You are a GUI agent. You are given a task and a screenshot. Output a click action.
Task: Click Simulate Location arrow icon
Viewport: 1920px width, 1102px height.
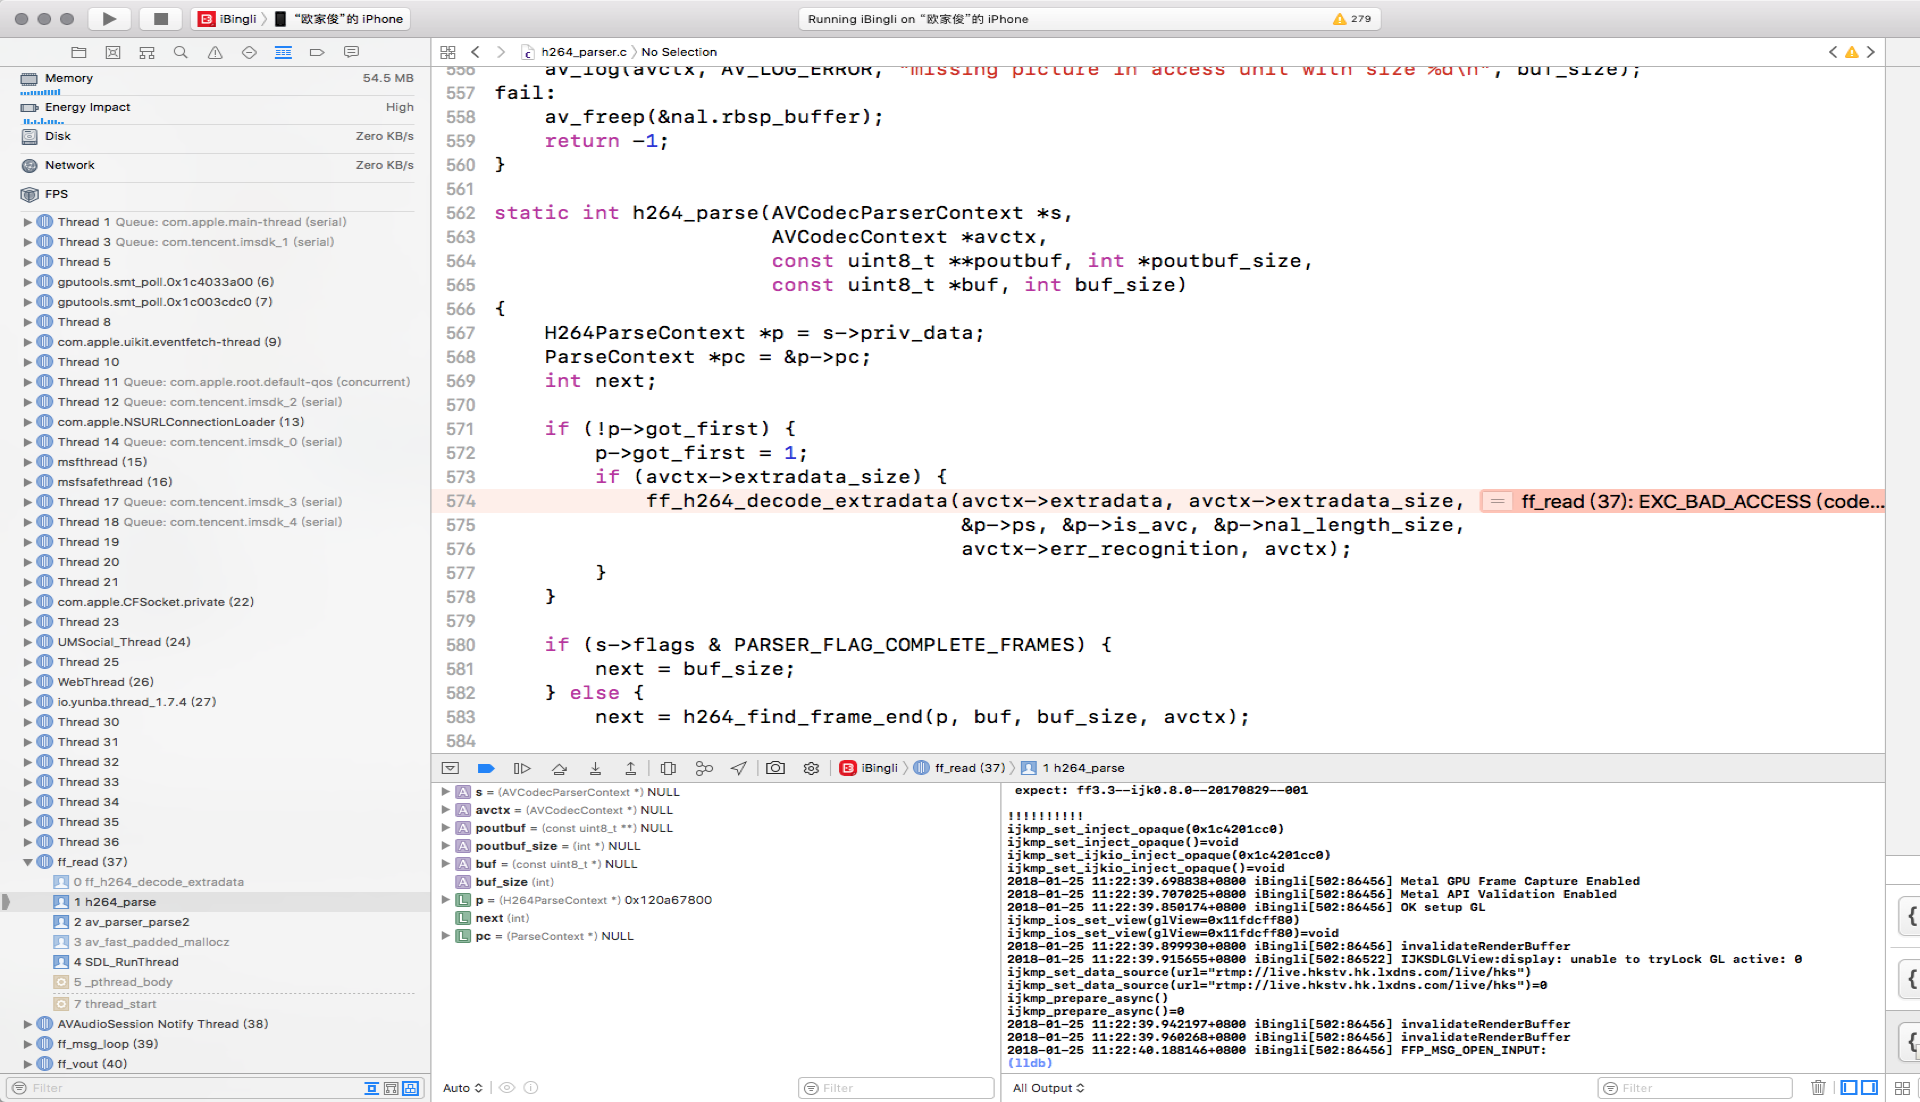[x=739, y=768]
